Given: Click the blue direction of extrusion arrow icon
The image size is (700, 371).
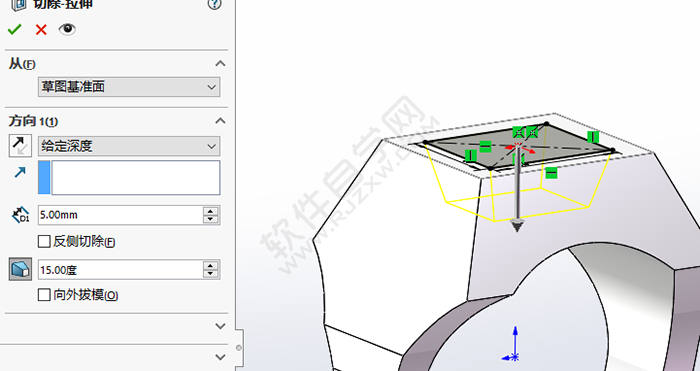Looking at the screenshot, I should point(20,172).
